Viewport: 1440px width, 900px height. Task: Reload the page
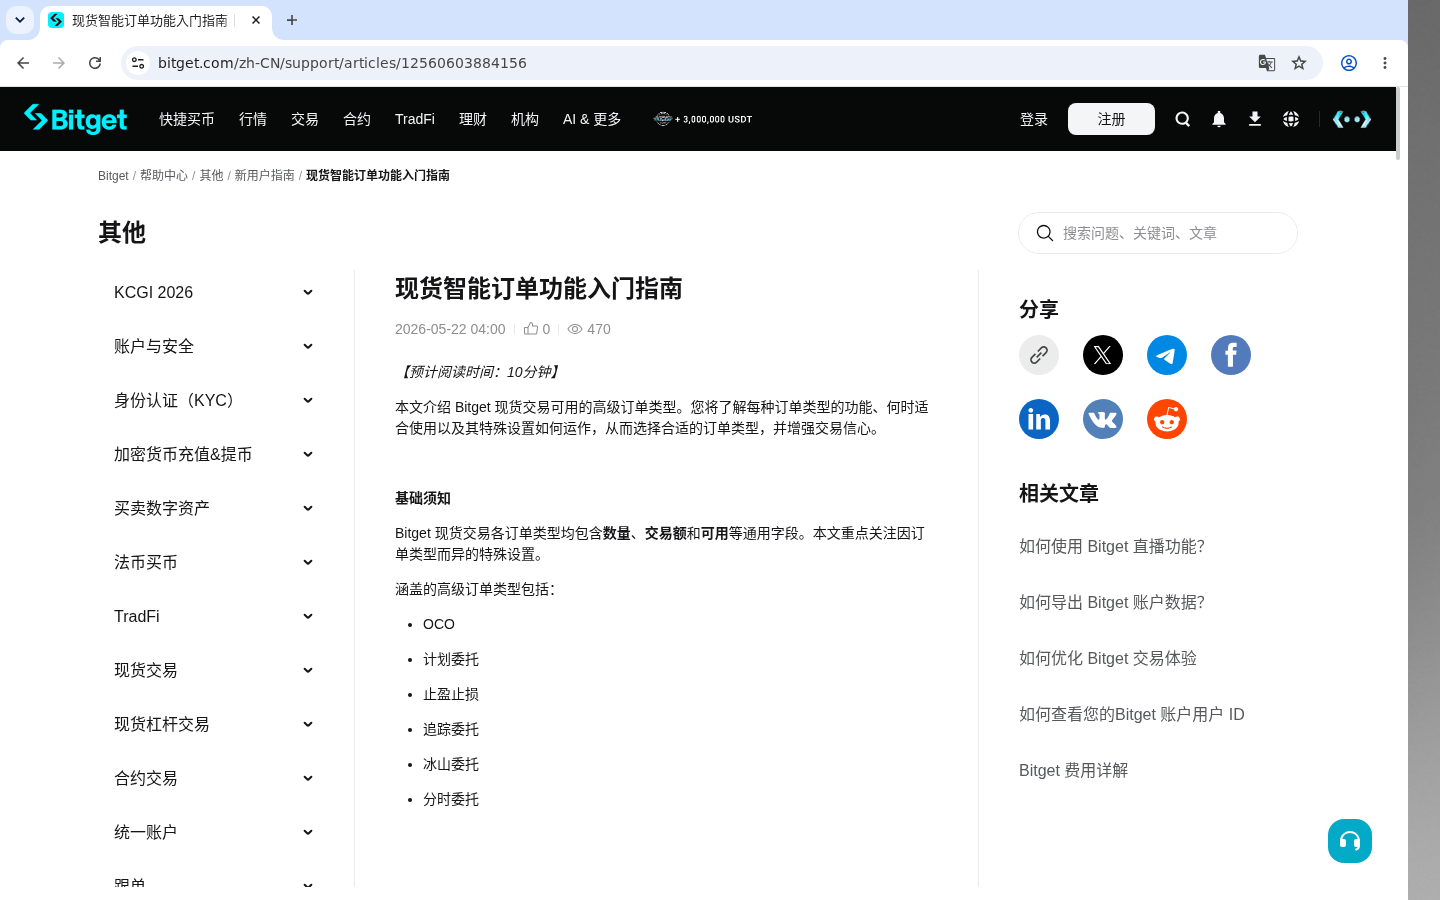(x=95, y=63)
